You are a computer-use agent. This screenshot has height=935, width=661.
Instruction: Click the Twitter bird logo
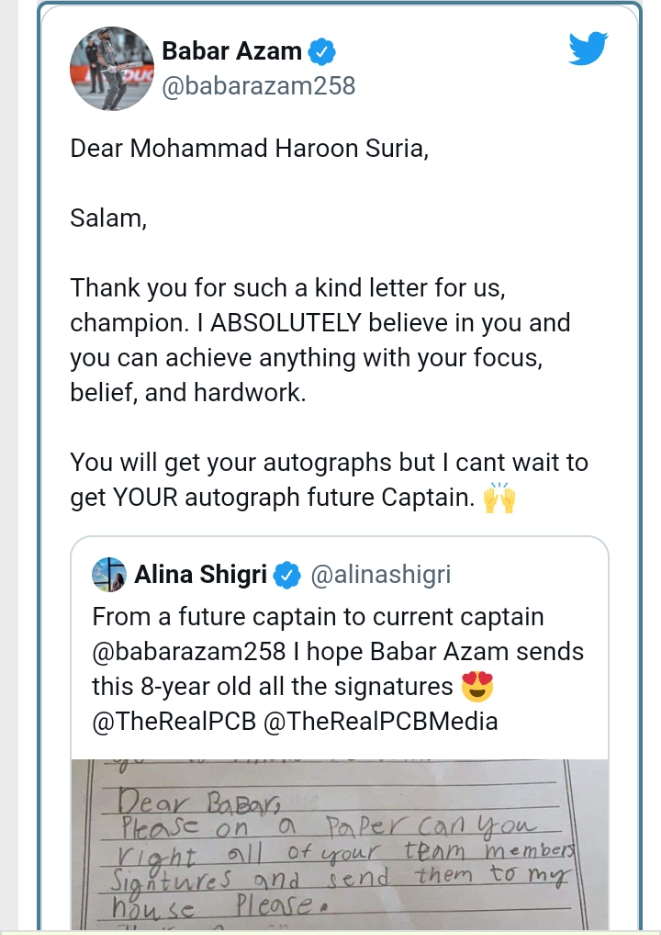[588, 48]
